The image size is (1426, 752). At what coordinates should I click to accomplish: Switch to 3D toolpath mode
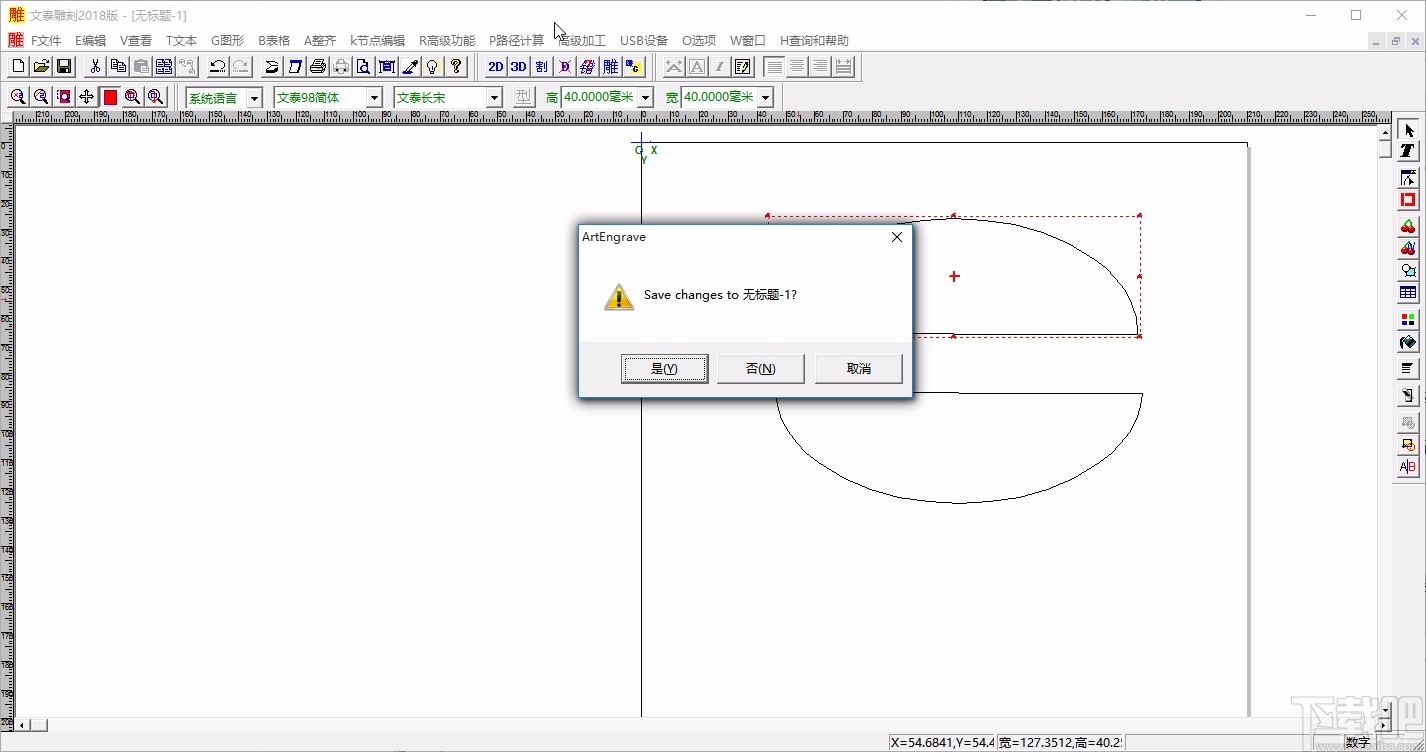518,67
